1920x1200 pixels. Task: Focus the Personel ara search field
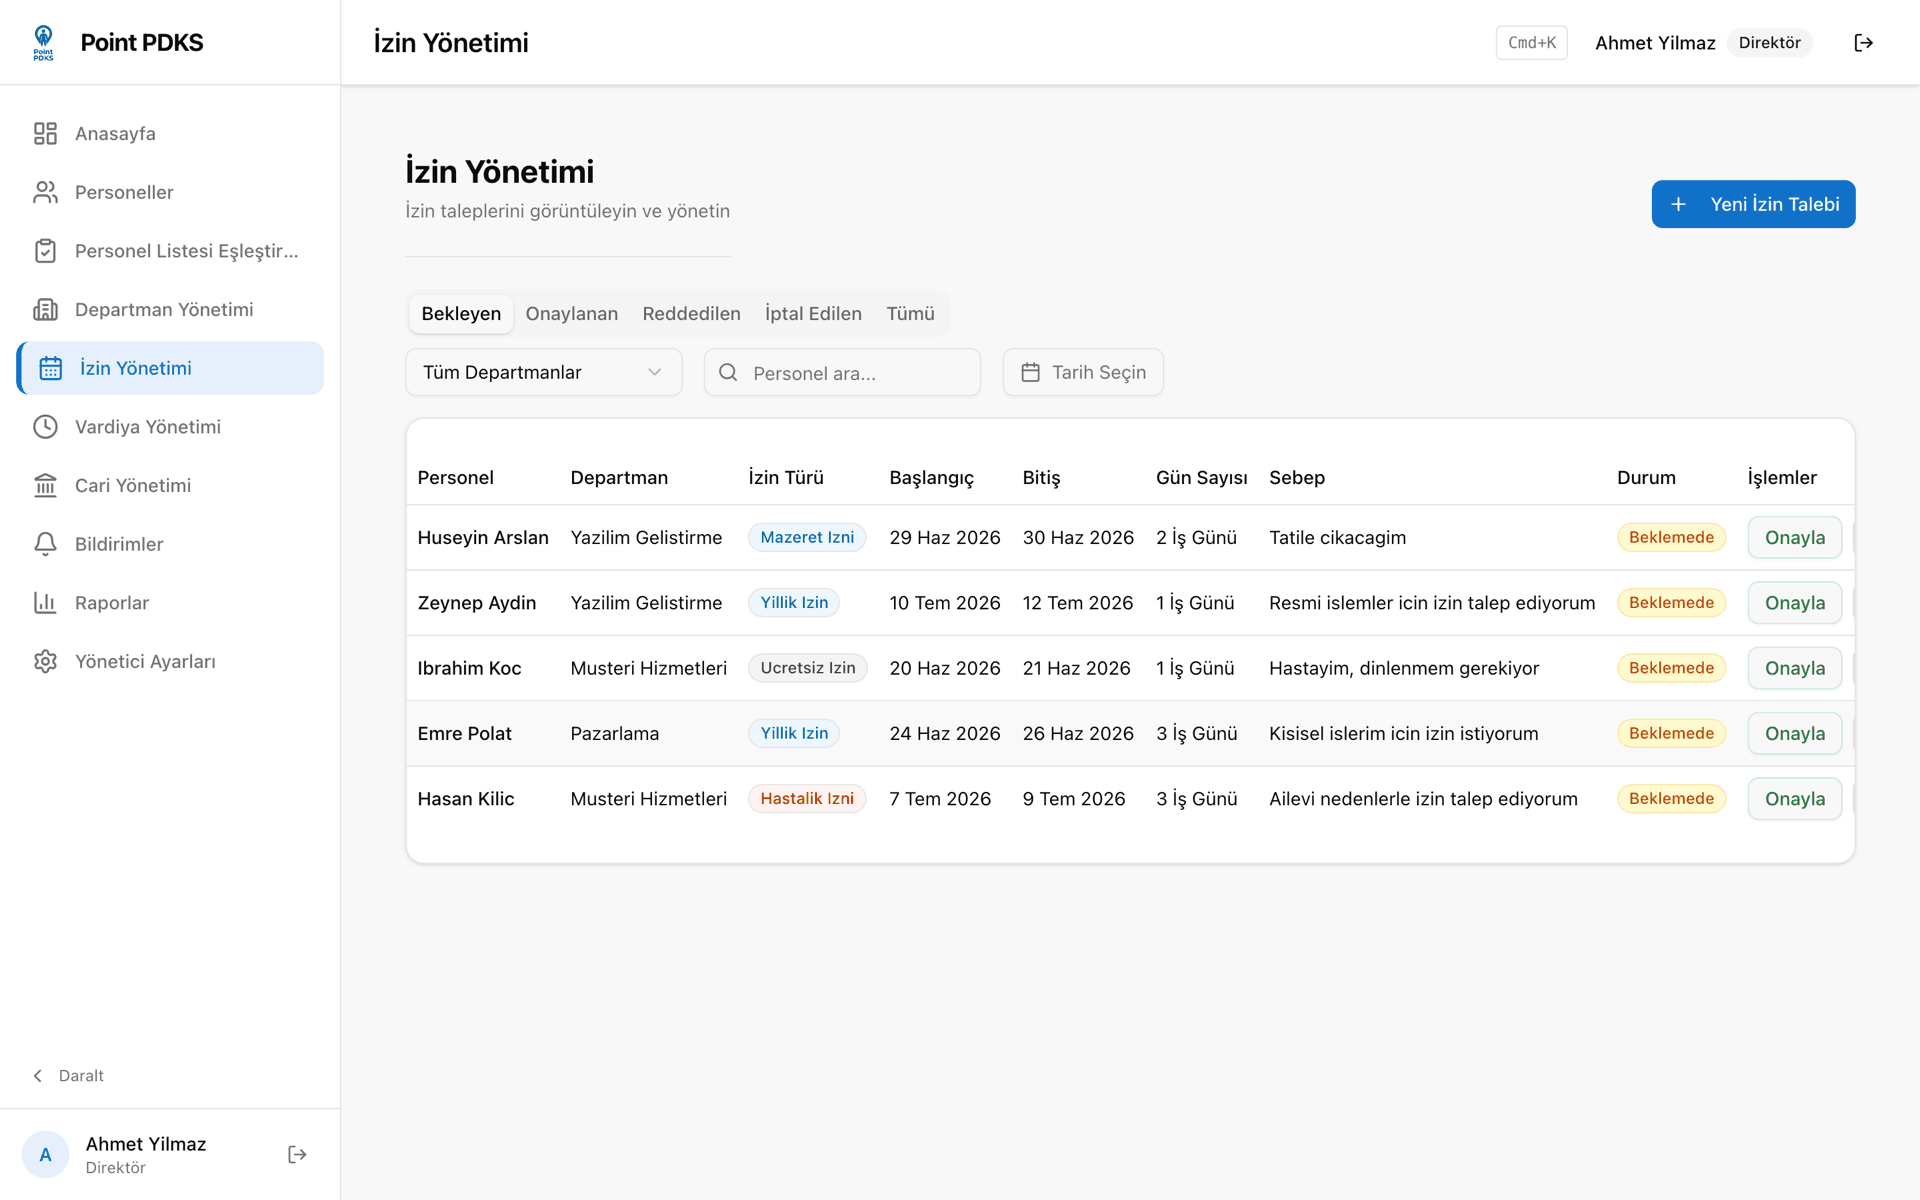point(842,372)
